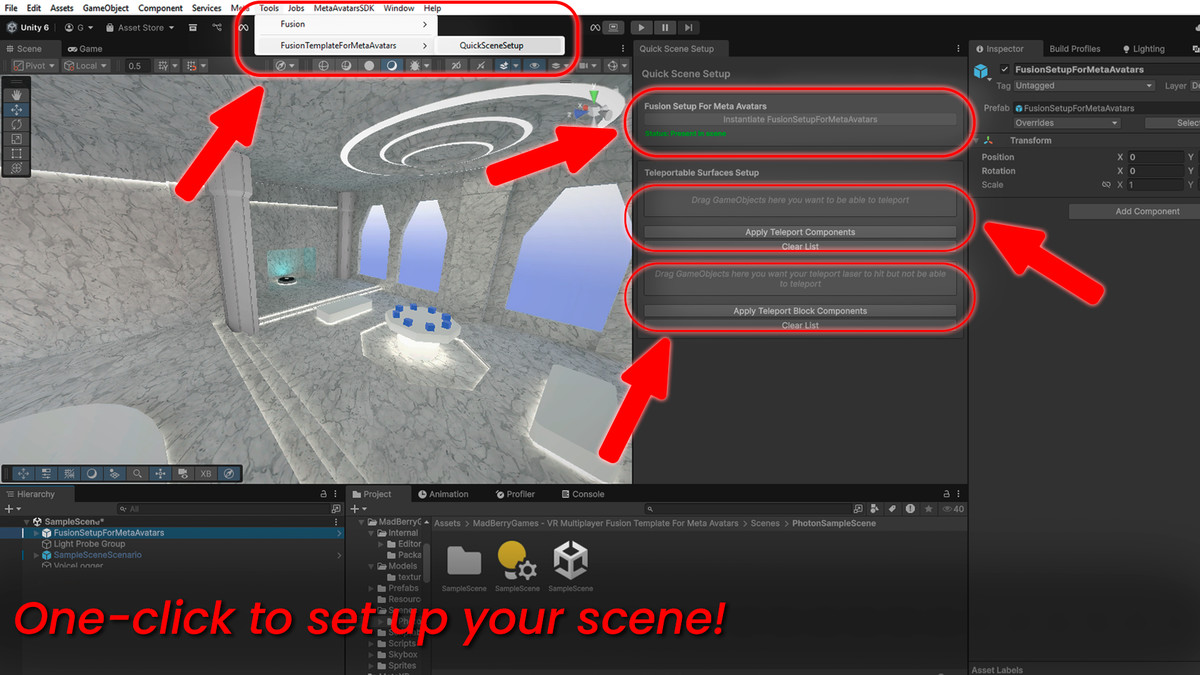Screen dimensions: 1200x675
Task: Toggle scale proportions link icon
Action: point(1105,185)
